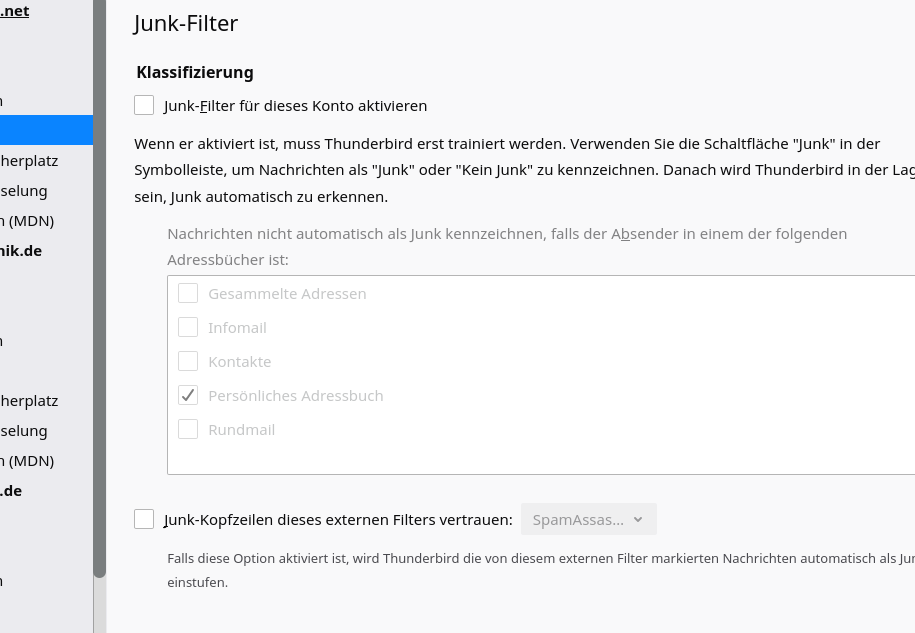Open Verschlüsselung settings under the nik.de account
This screenshot has width=915, height=633.
coord(24,431)
